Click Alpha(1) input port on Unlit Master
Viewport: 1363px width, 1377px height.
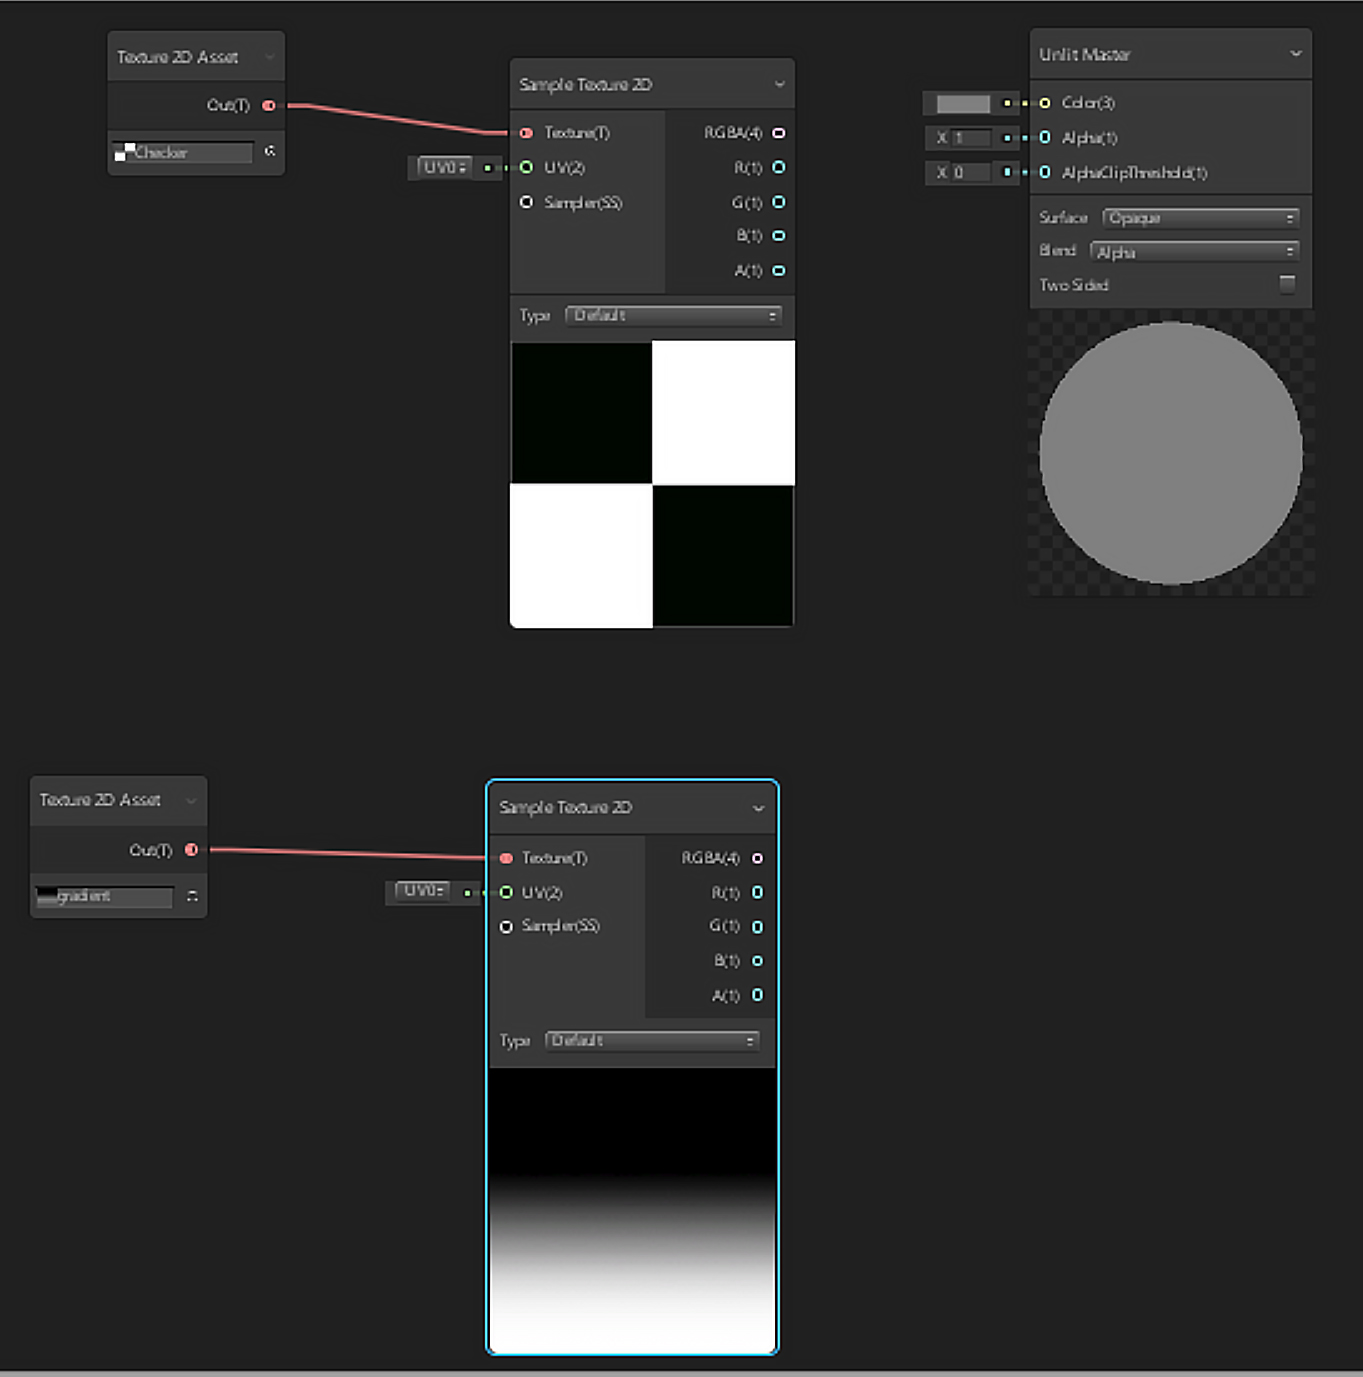1045,137
